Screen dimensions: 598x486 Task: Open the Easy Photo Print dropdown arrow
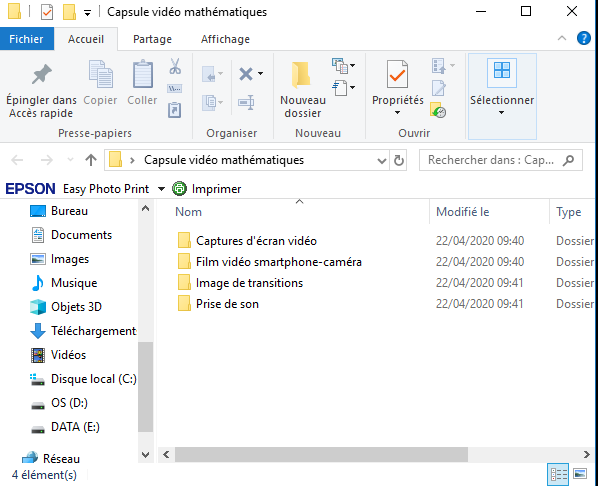pyautogui.click(x=161, y=189)
